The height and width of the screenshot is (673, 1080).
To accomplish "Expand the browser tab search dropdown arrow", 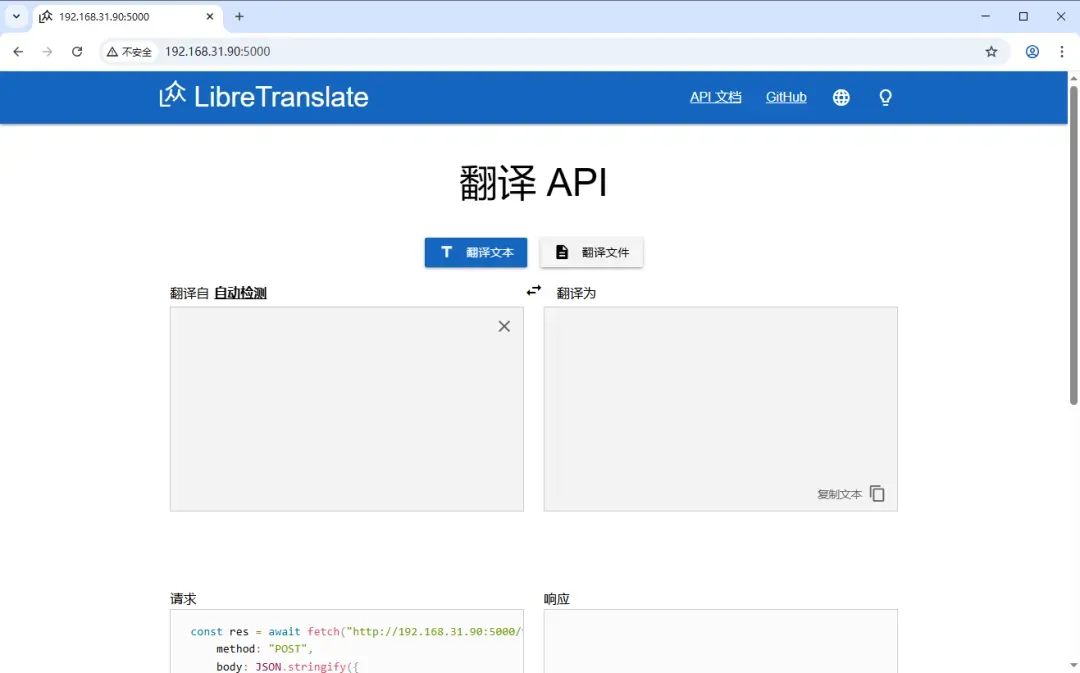I will click(x=16, y=17).
